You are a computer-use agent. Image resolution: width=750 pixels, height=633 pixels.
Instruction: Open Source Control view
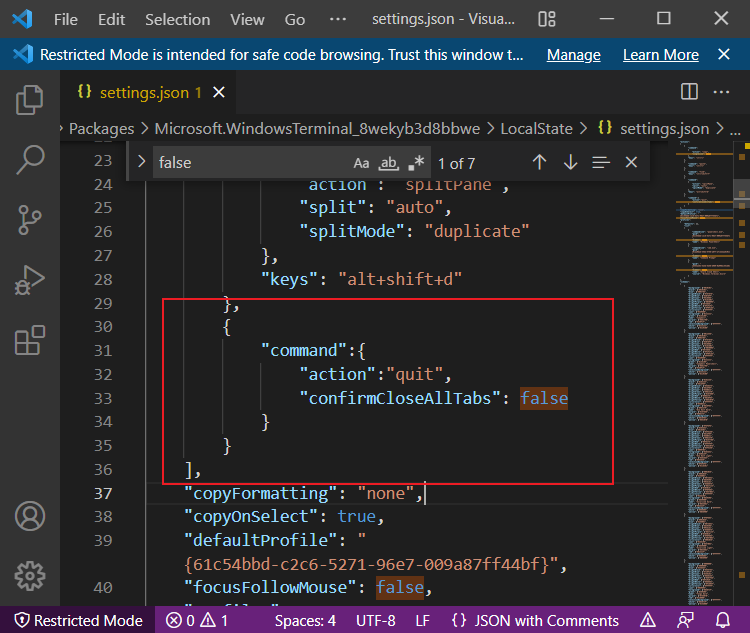pos(30,219)
